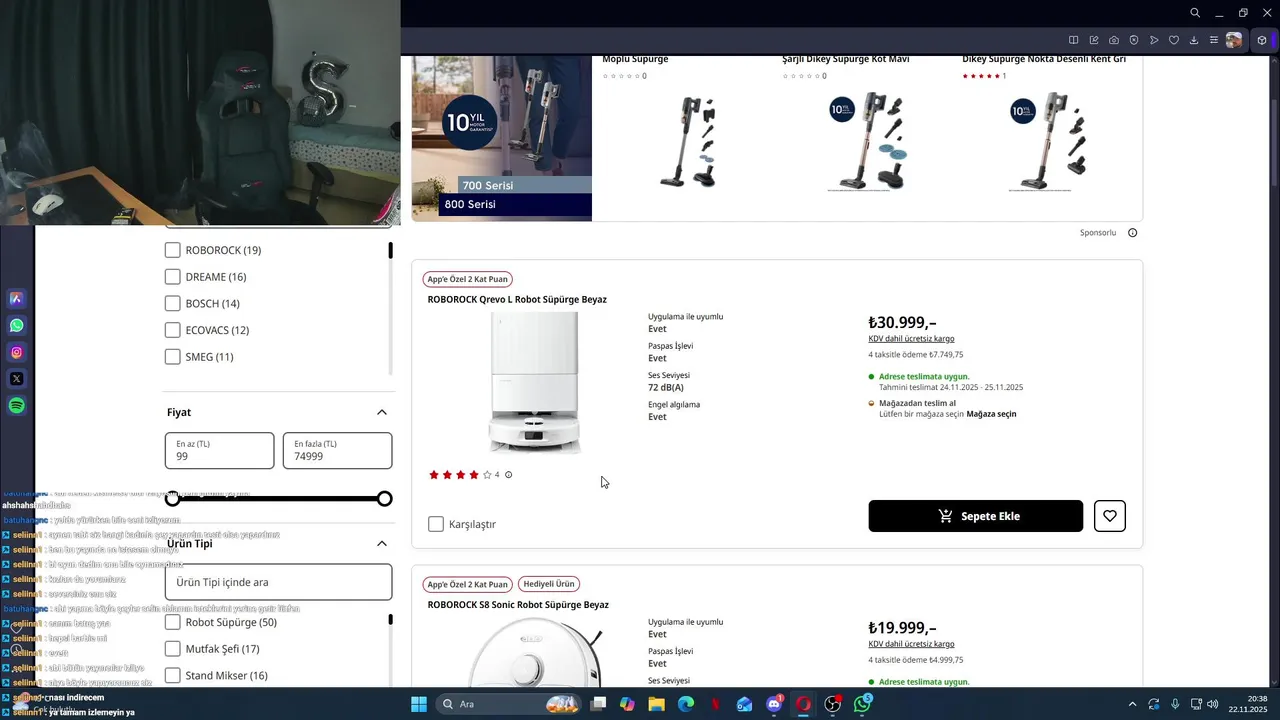Viewport: 1280px width, 720px height.
Task: Click the Mağaza seçin link
Action: click(991, 414)
